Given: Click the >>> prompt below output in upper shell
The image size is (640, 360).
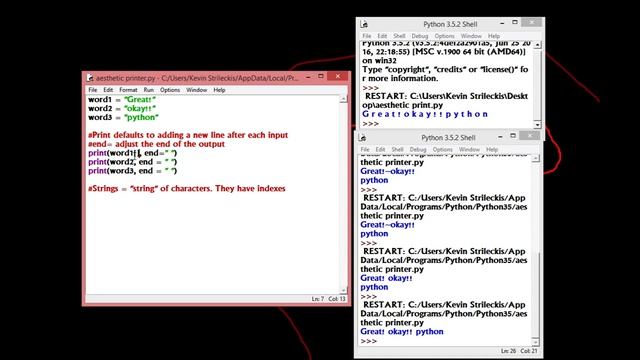Looking at the screenshot, I should [x=371, y=124].
